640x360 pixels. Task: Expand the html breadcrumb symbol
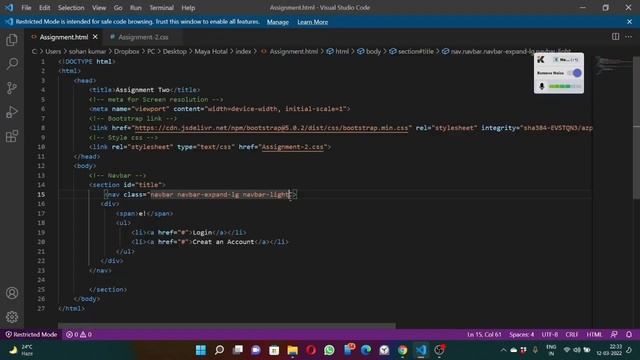coord(338,51)
